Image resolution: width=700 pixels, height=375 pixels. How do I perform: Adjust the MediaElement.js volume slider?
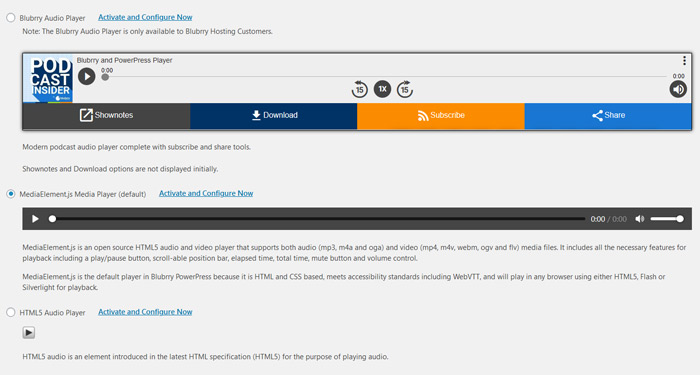[x=667, y=219]
